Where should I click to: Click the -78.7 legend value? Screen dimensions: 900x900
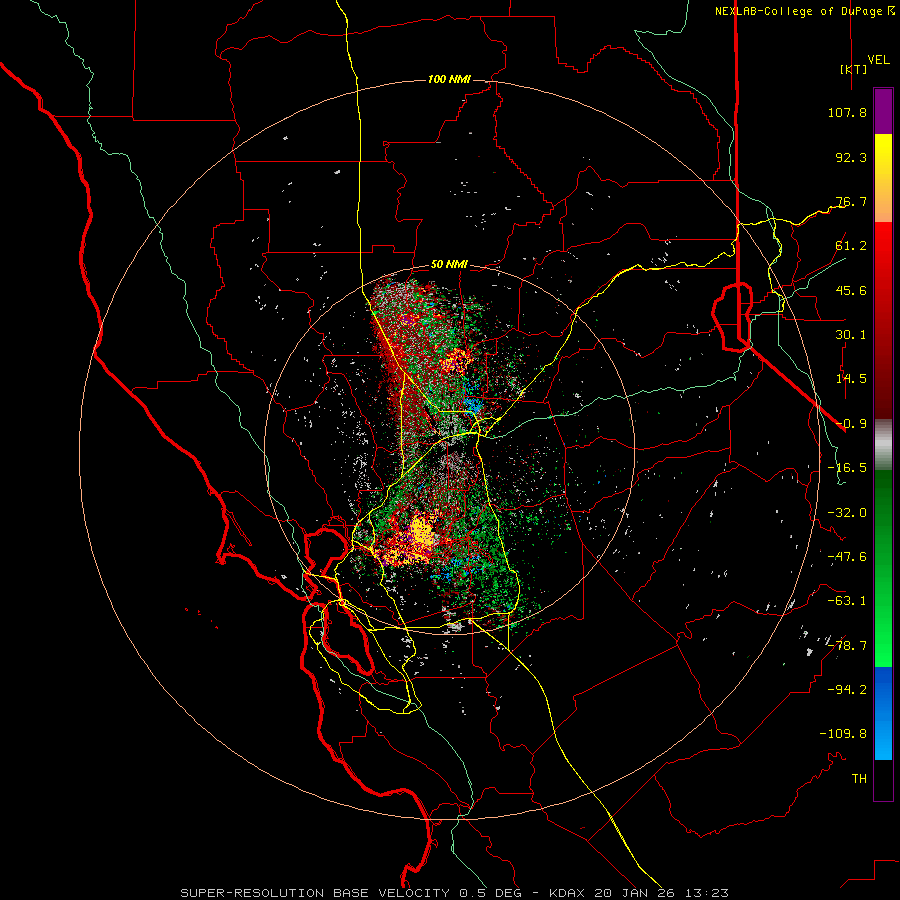tap(847, 646)
